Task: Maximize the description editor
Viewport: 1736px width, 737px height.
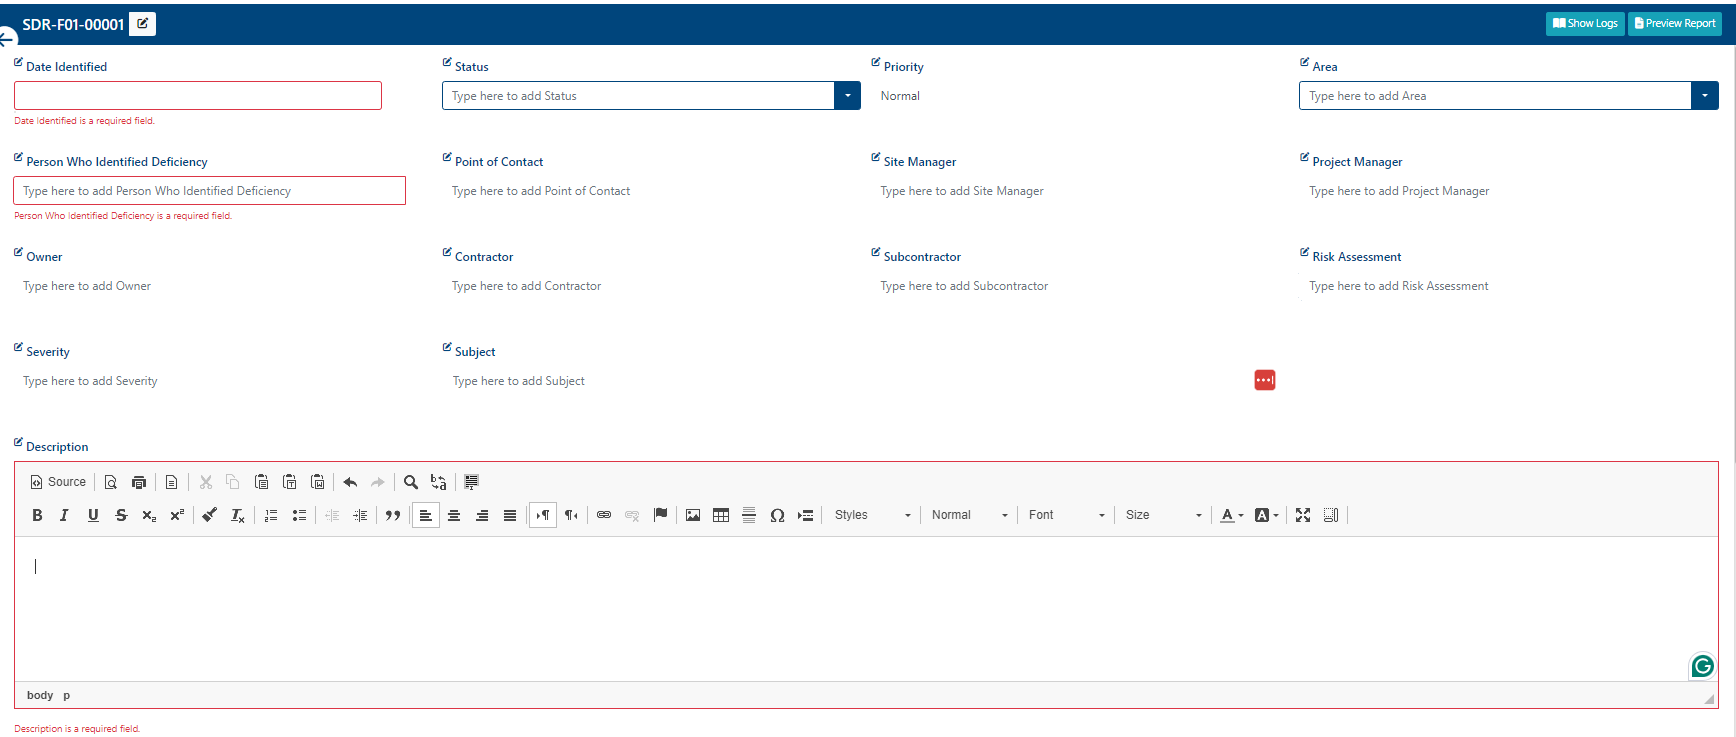Action: click(x=1303, y=515)
